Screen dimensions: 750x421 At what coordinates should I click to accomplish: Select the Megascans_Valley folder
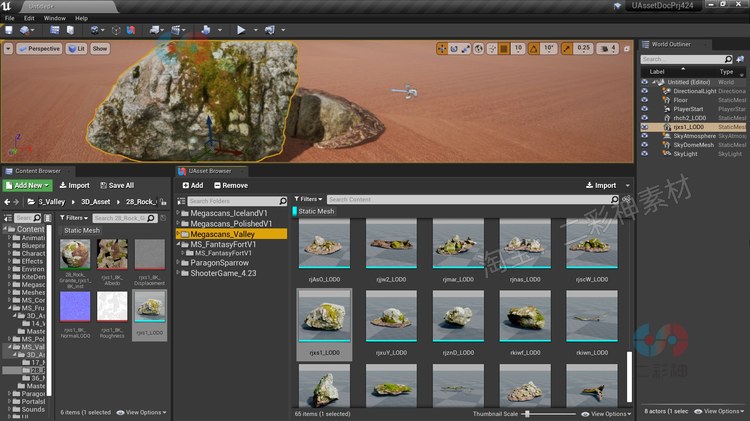232,234
